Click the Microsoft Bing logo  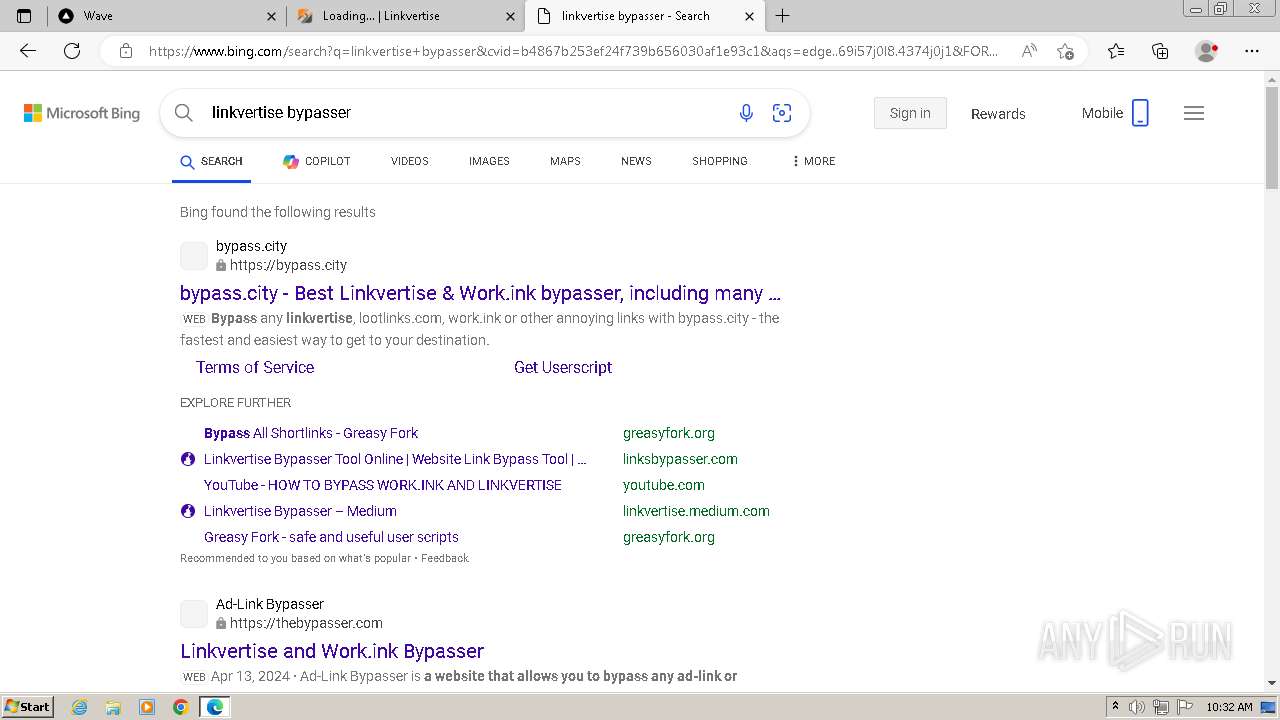(82, 113)
